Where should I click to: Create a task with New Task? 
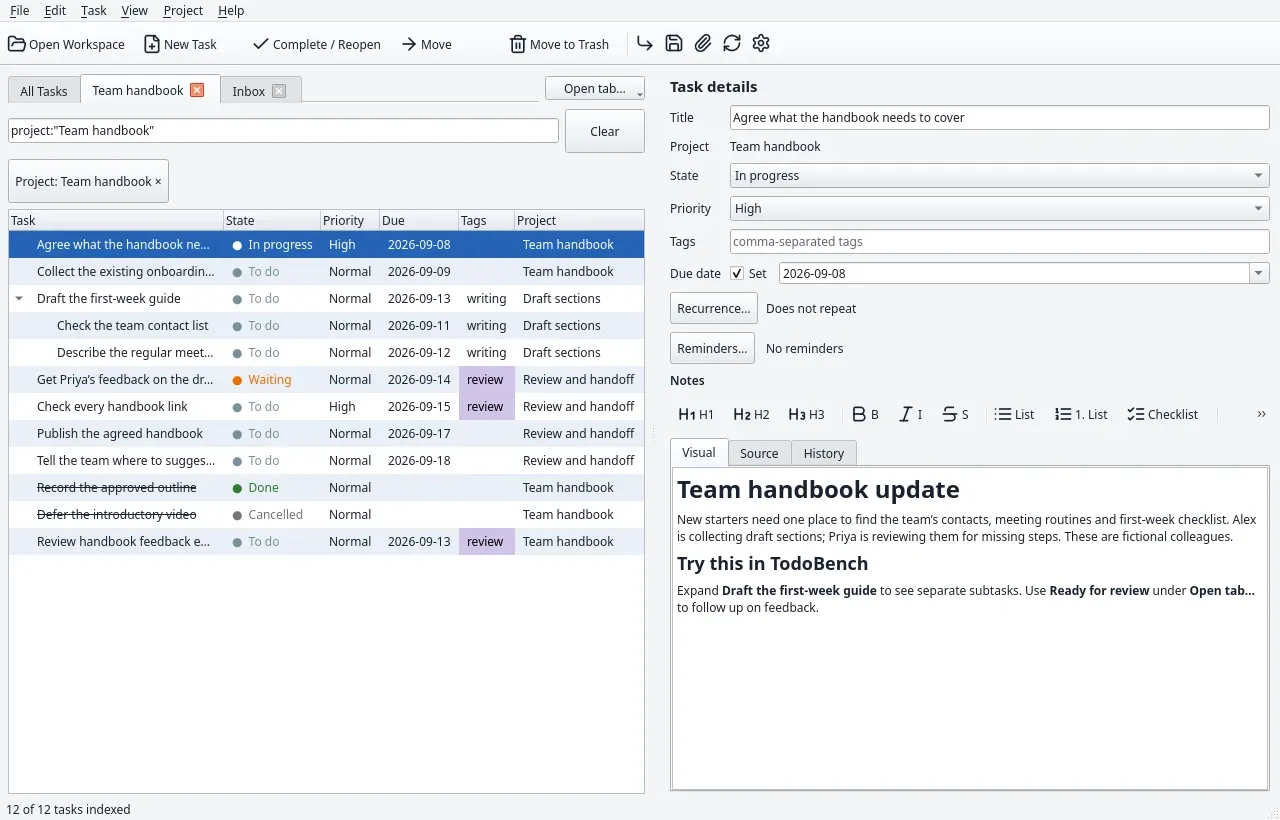pos(180,44)
